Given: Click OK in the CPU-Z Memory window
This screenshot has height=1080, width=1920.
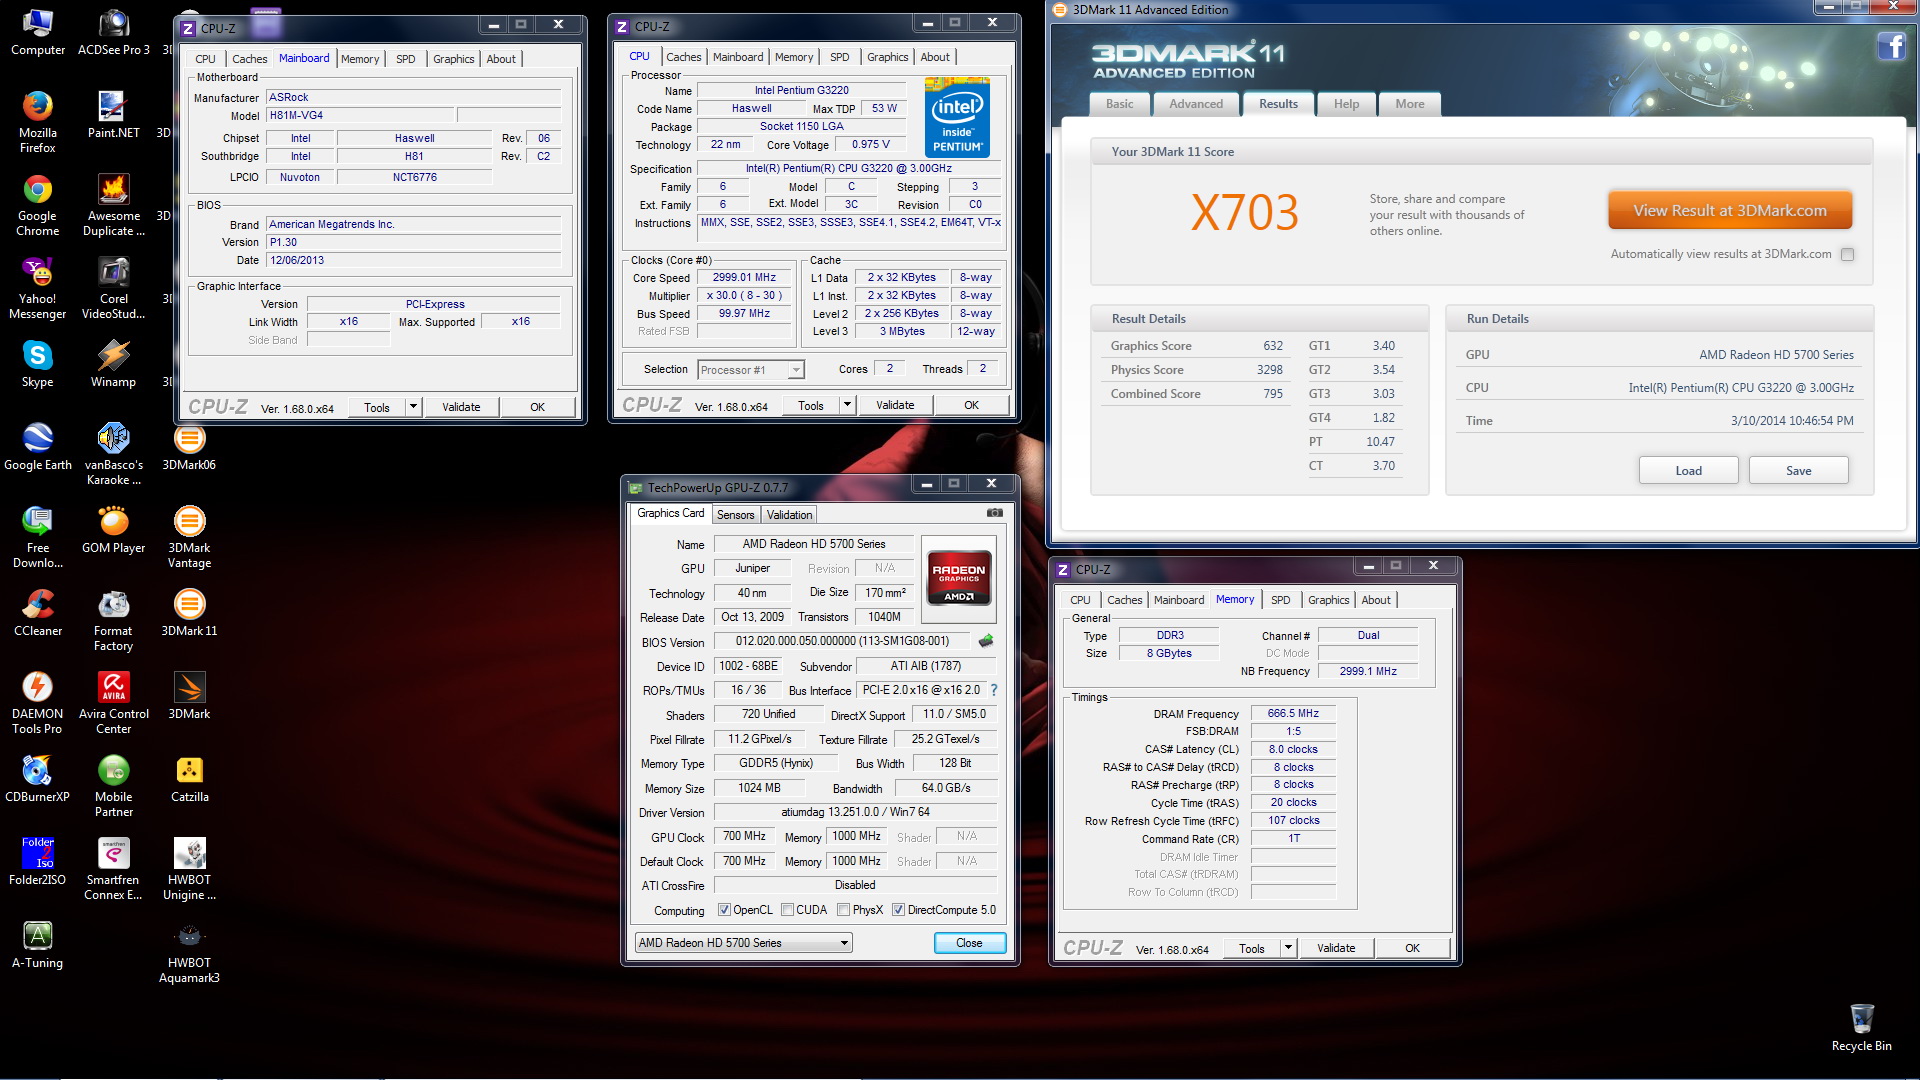Looking at the screenshot, I should click(1412, 948).
